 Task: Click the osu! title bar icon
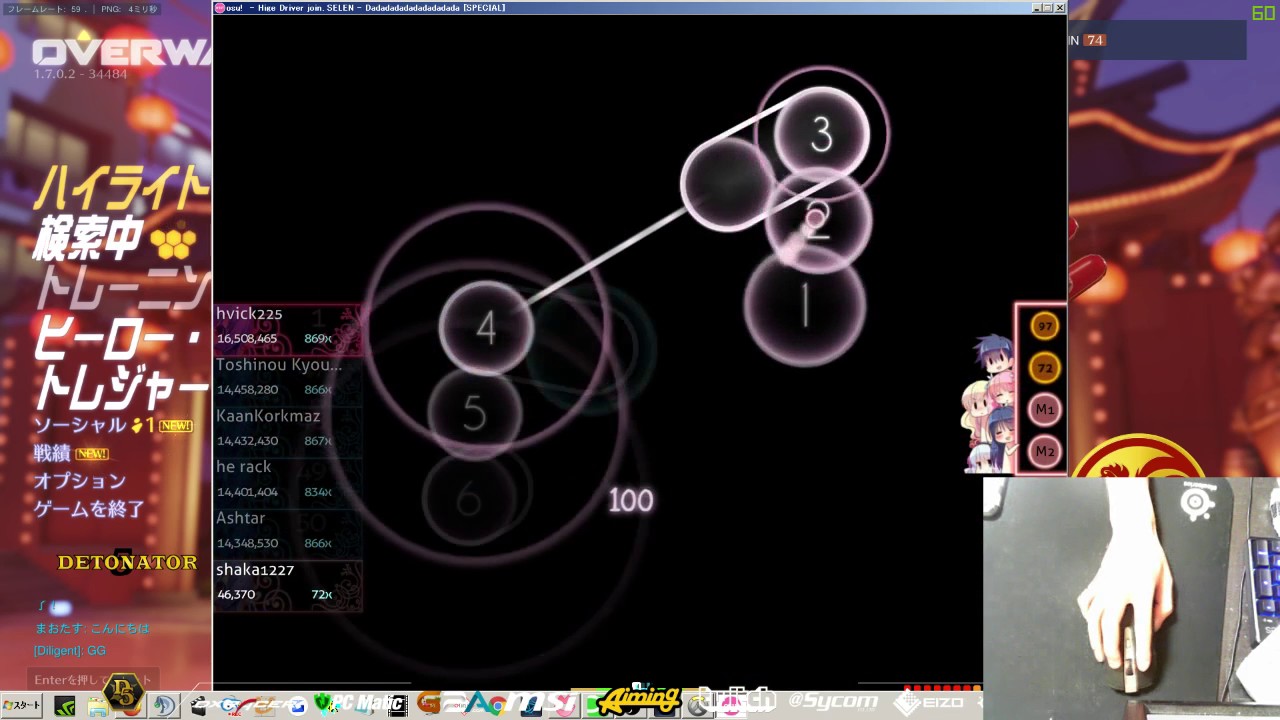pos(220,8)
